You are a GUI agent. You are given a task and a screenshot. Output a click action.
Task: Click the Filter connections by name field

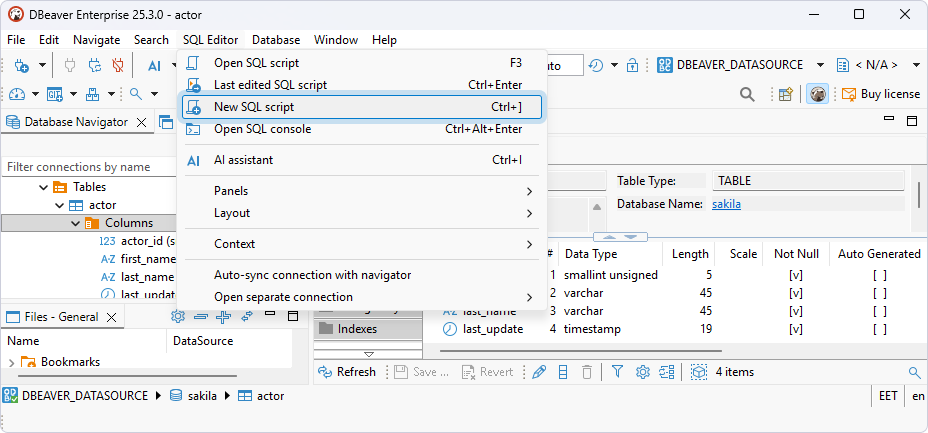point(89,167)
